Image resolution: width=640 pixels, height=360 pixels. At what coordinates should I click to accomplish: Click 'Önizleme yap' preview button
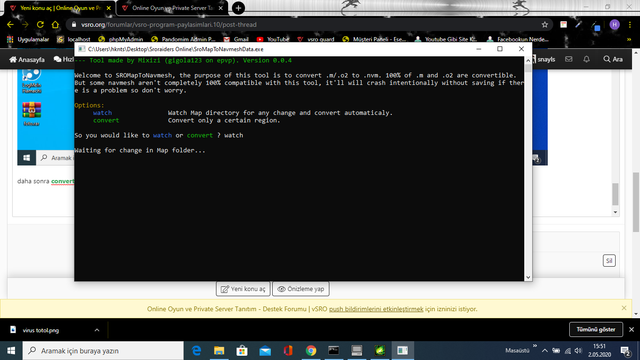tap(301, 289)
